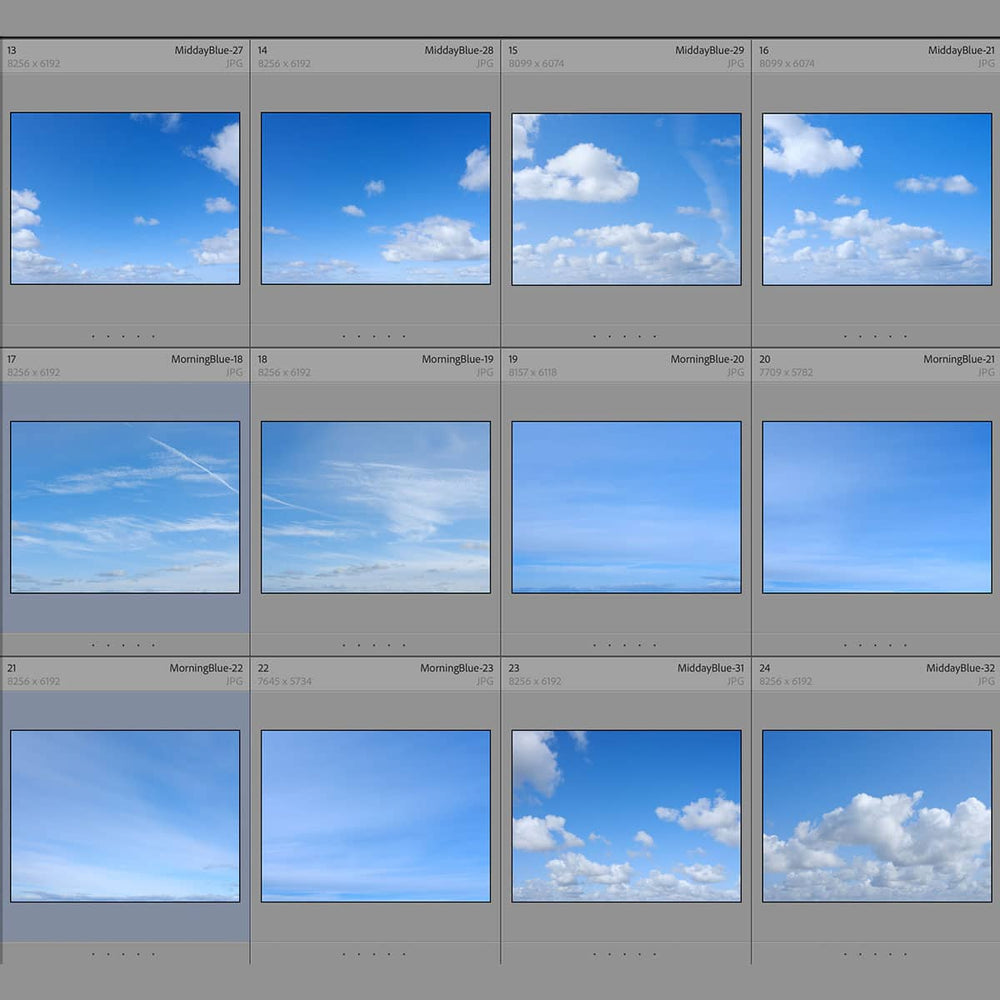Image resolution: width=1000 pixels, height=1000 pixels.
Task: Click the JPG file type label of MorningBlue-20
Action: click(x=735, y=372)
